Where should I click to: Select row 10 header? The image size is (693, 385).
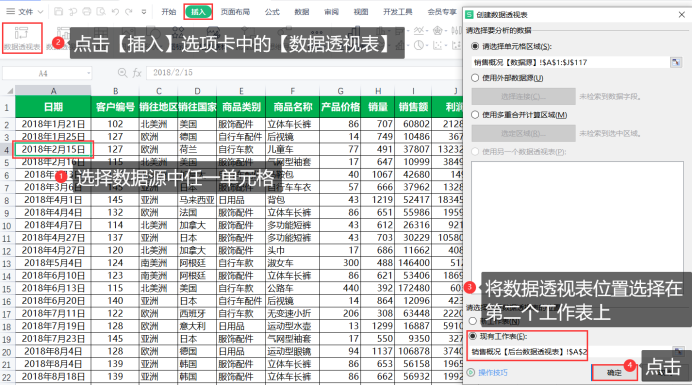[7, 225]
